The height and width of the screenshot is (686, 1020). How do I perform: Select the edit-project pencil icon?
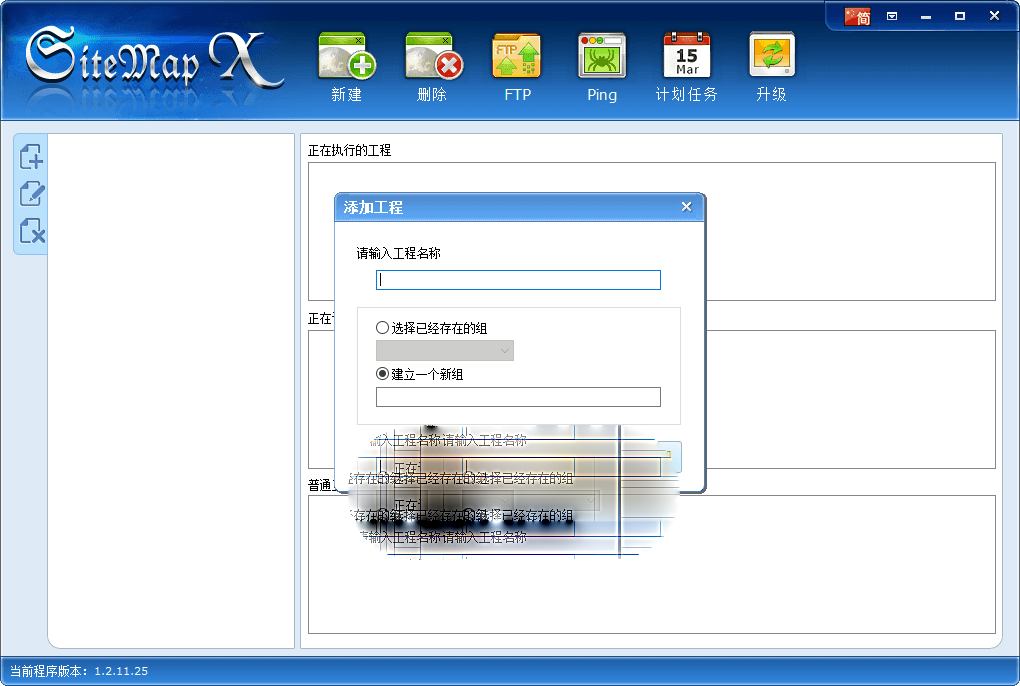point(30,195)
